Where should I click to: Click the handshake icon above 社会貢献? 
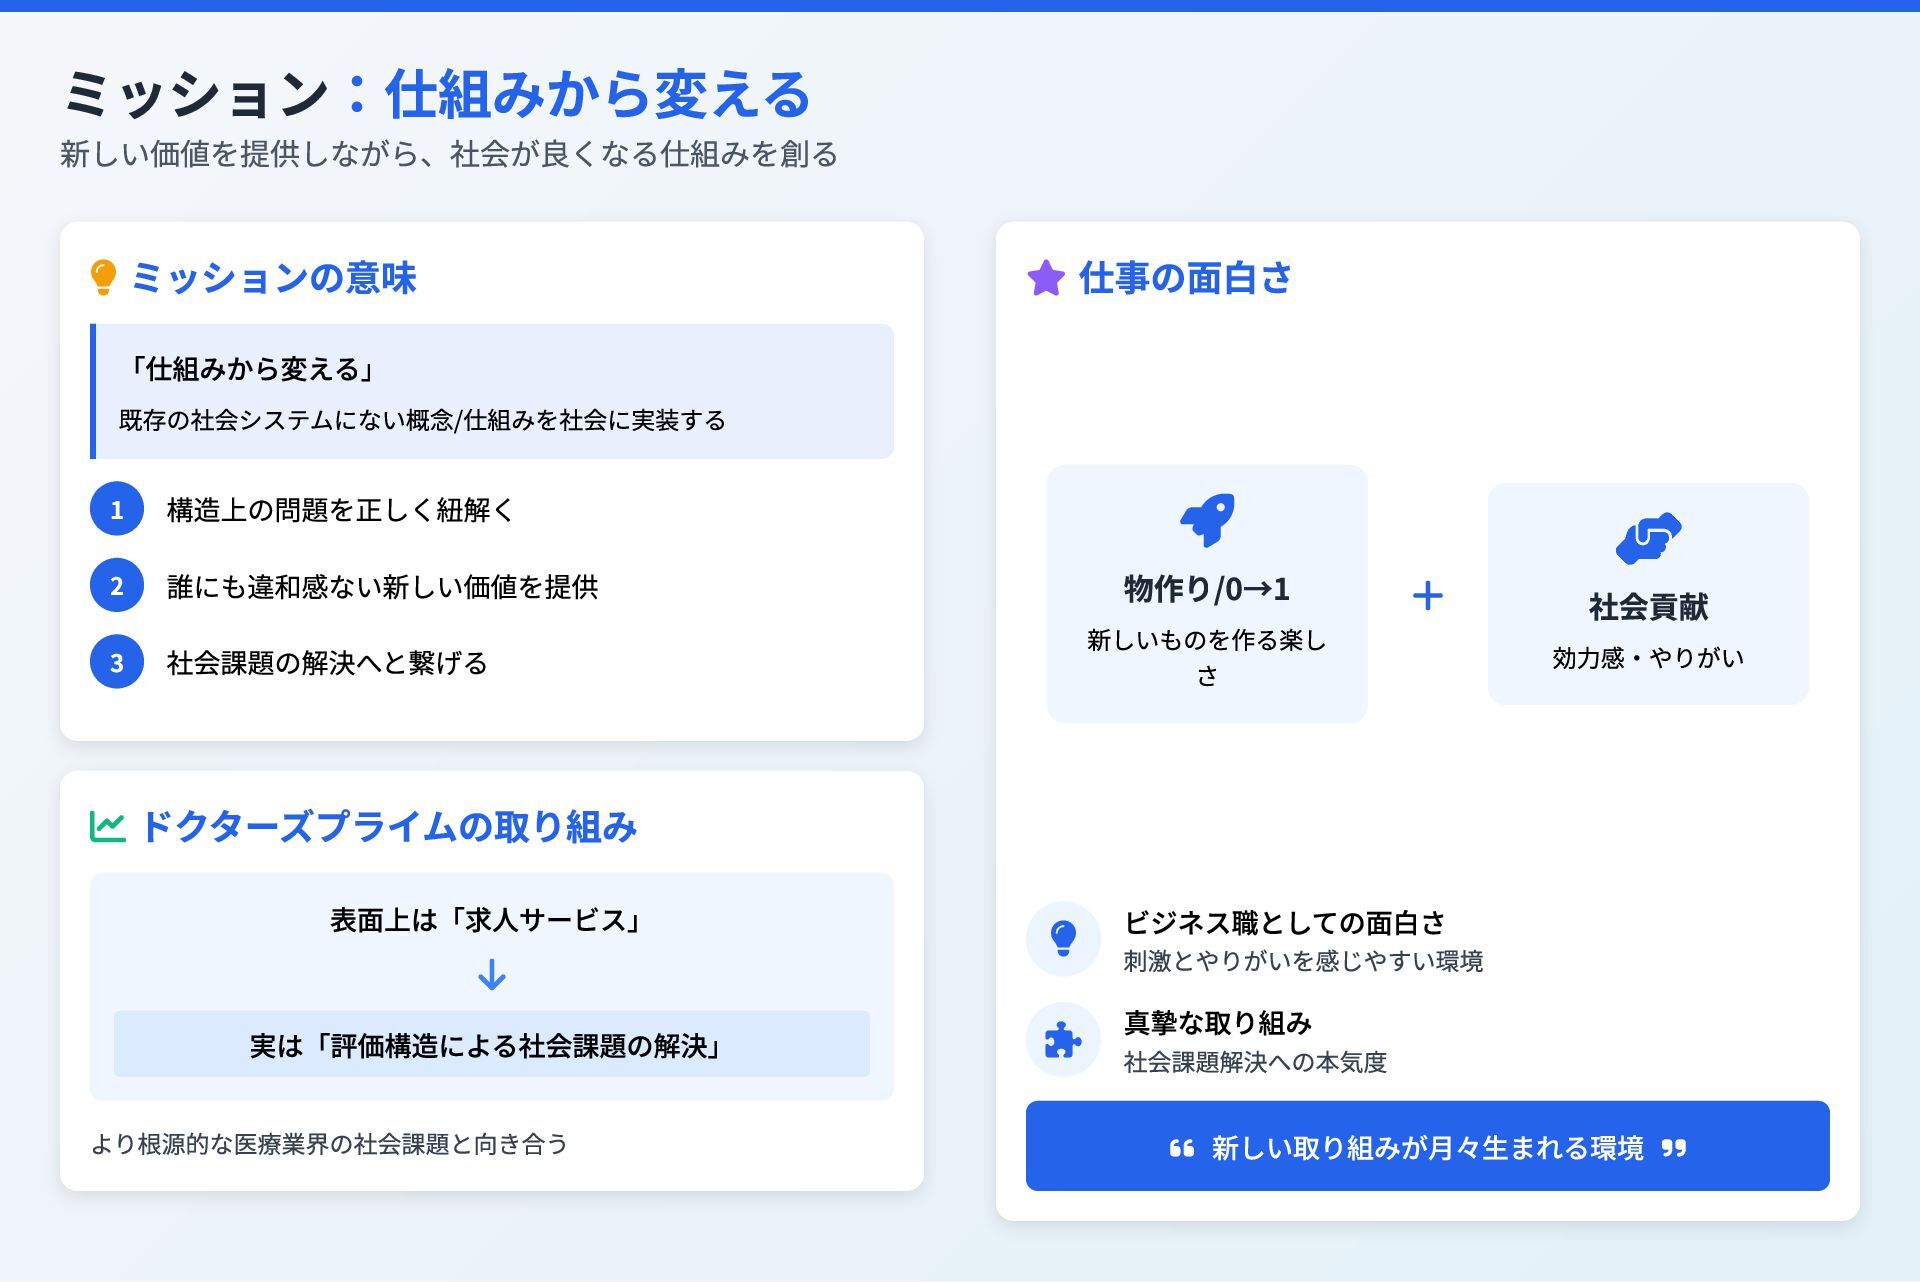(1648, 538)
